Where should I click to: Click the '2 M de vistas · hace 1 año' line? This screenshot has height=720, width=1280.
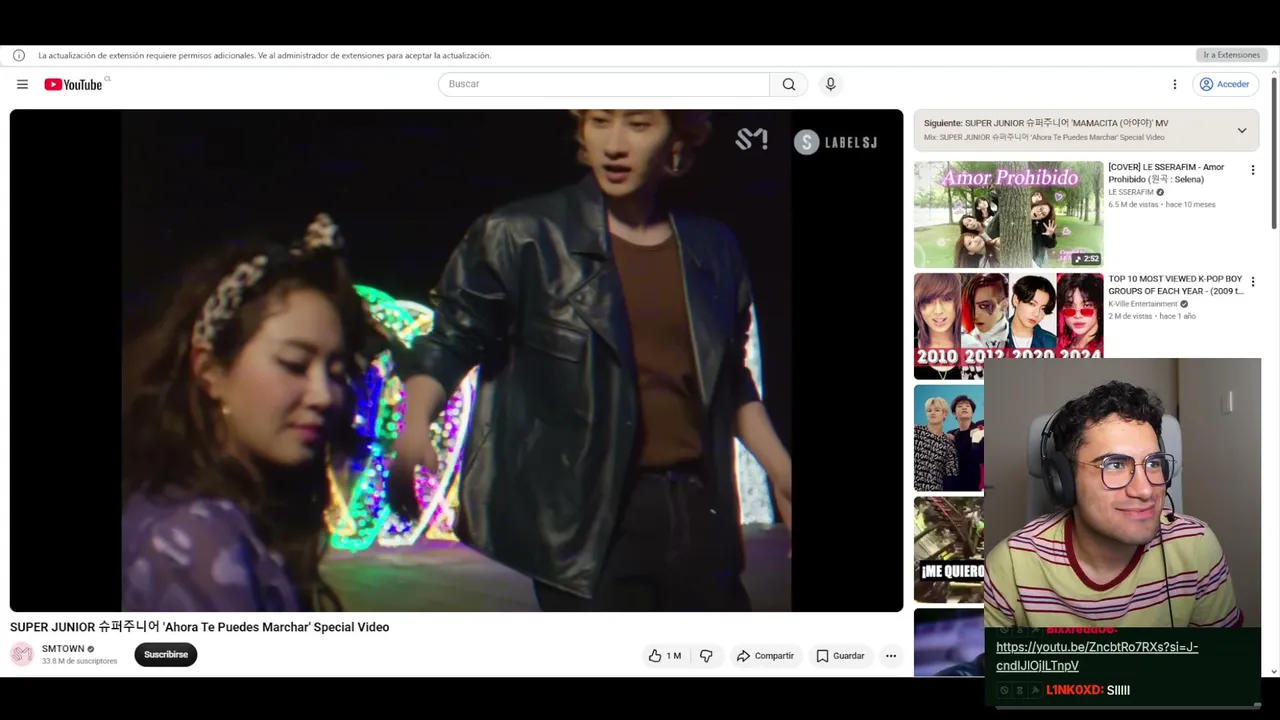pyautogui.click(x=1152, y=316)
